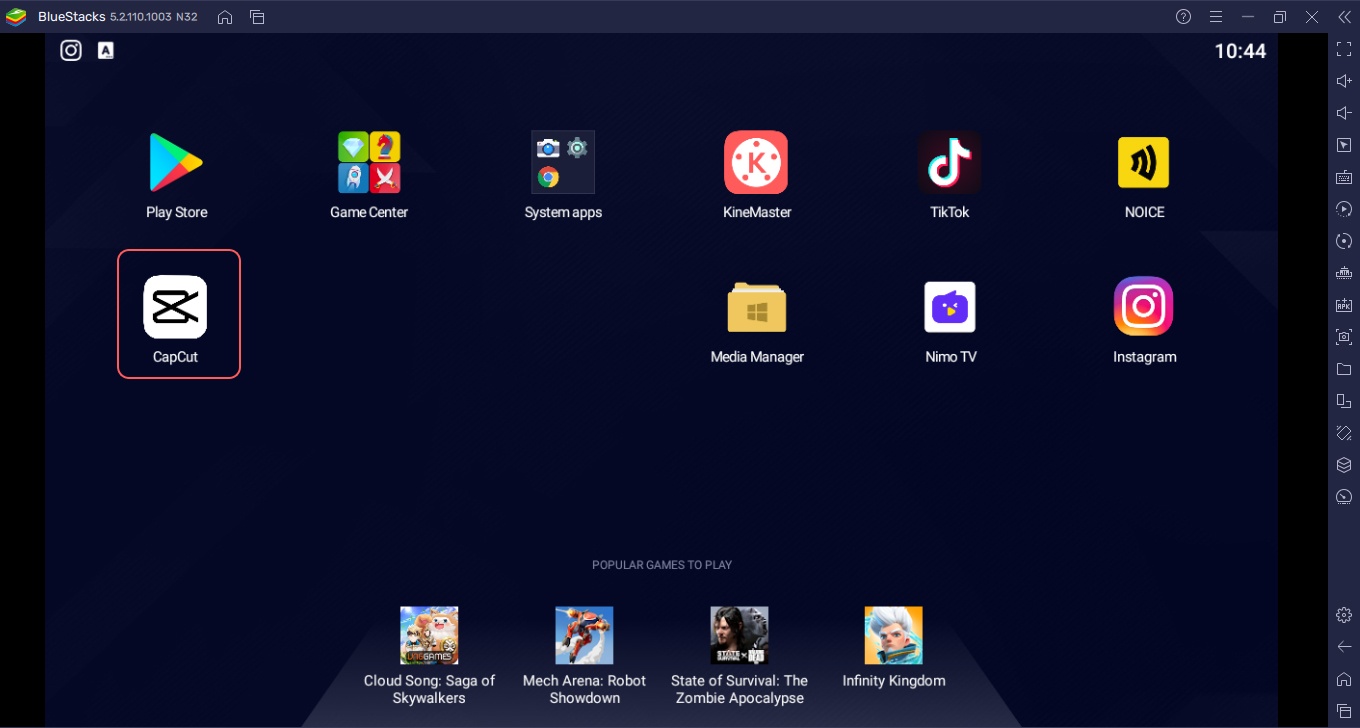Open the NOICE app
The image size is (1360, 728).
1144,162
